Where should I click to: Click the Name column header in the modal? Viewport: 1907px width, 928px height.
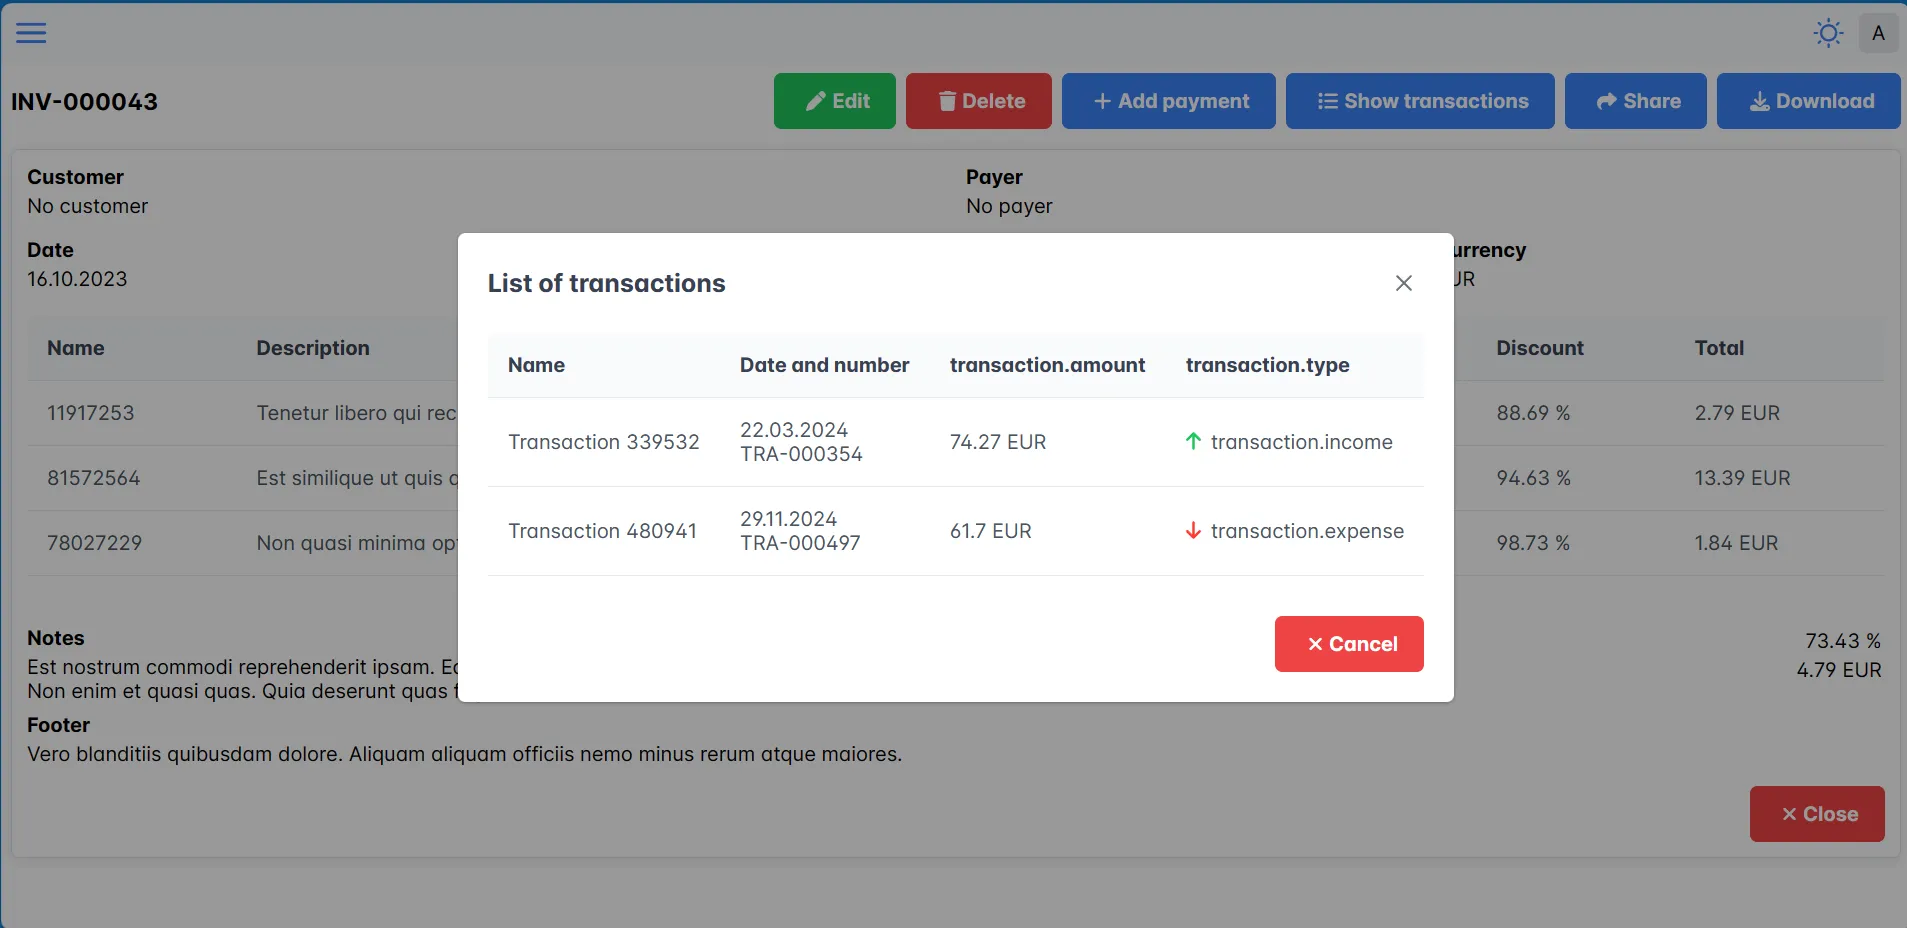point(535,365)
